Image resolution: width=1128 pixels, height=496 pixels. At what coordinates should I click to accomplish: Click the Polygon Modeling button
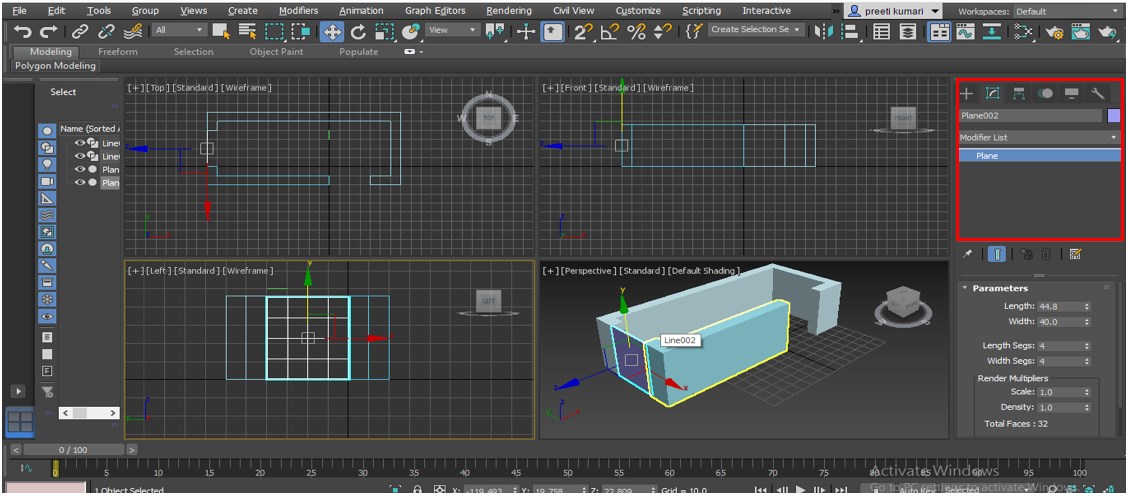tap(55, 66)
